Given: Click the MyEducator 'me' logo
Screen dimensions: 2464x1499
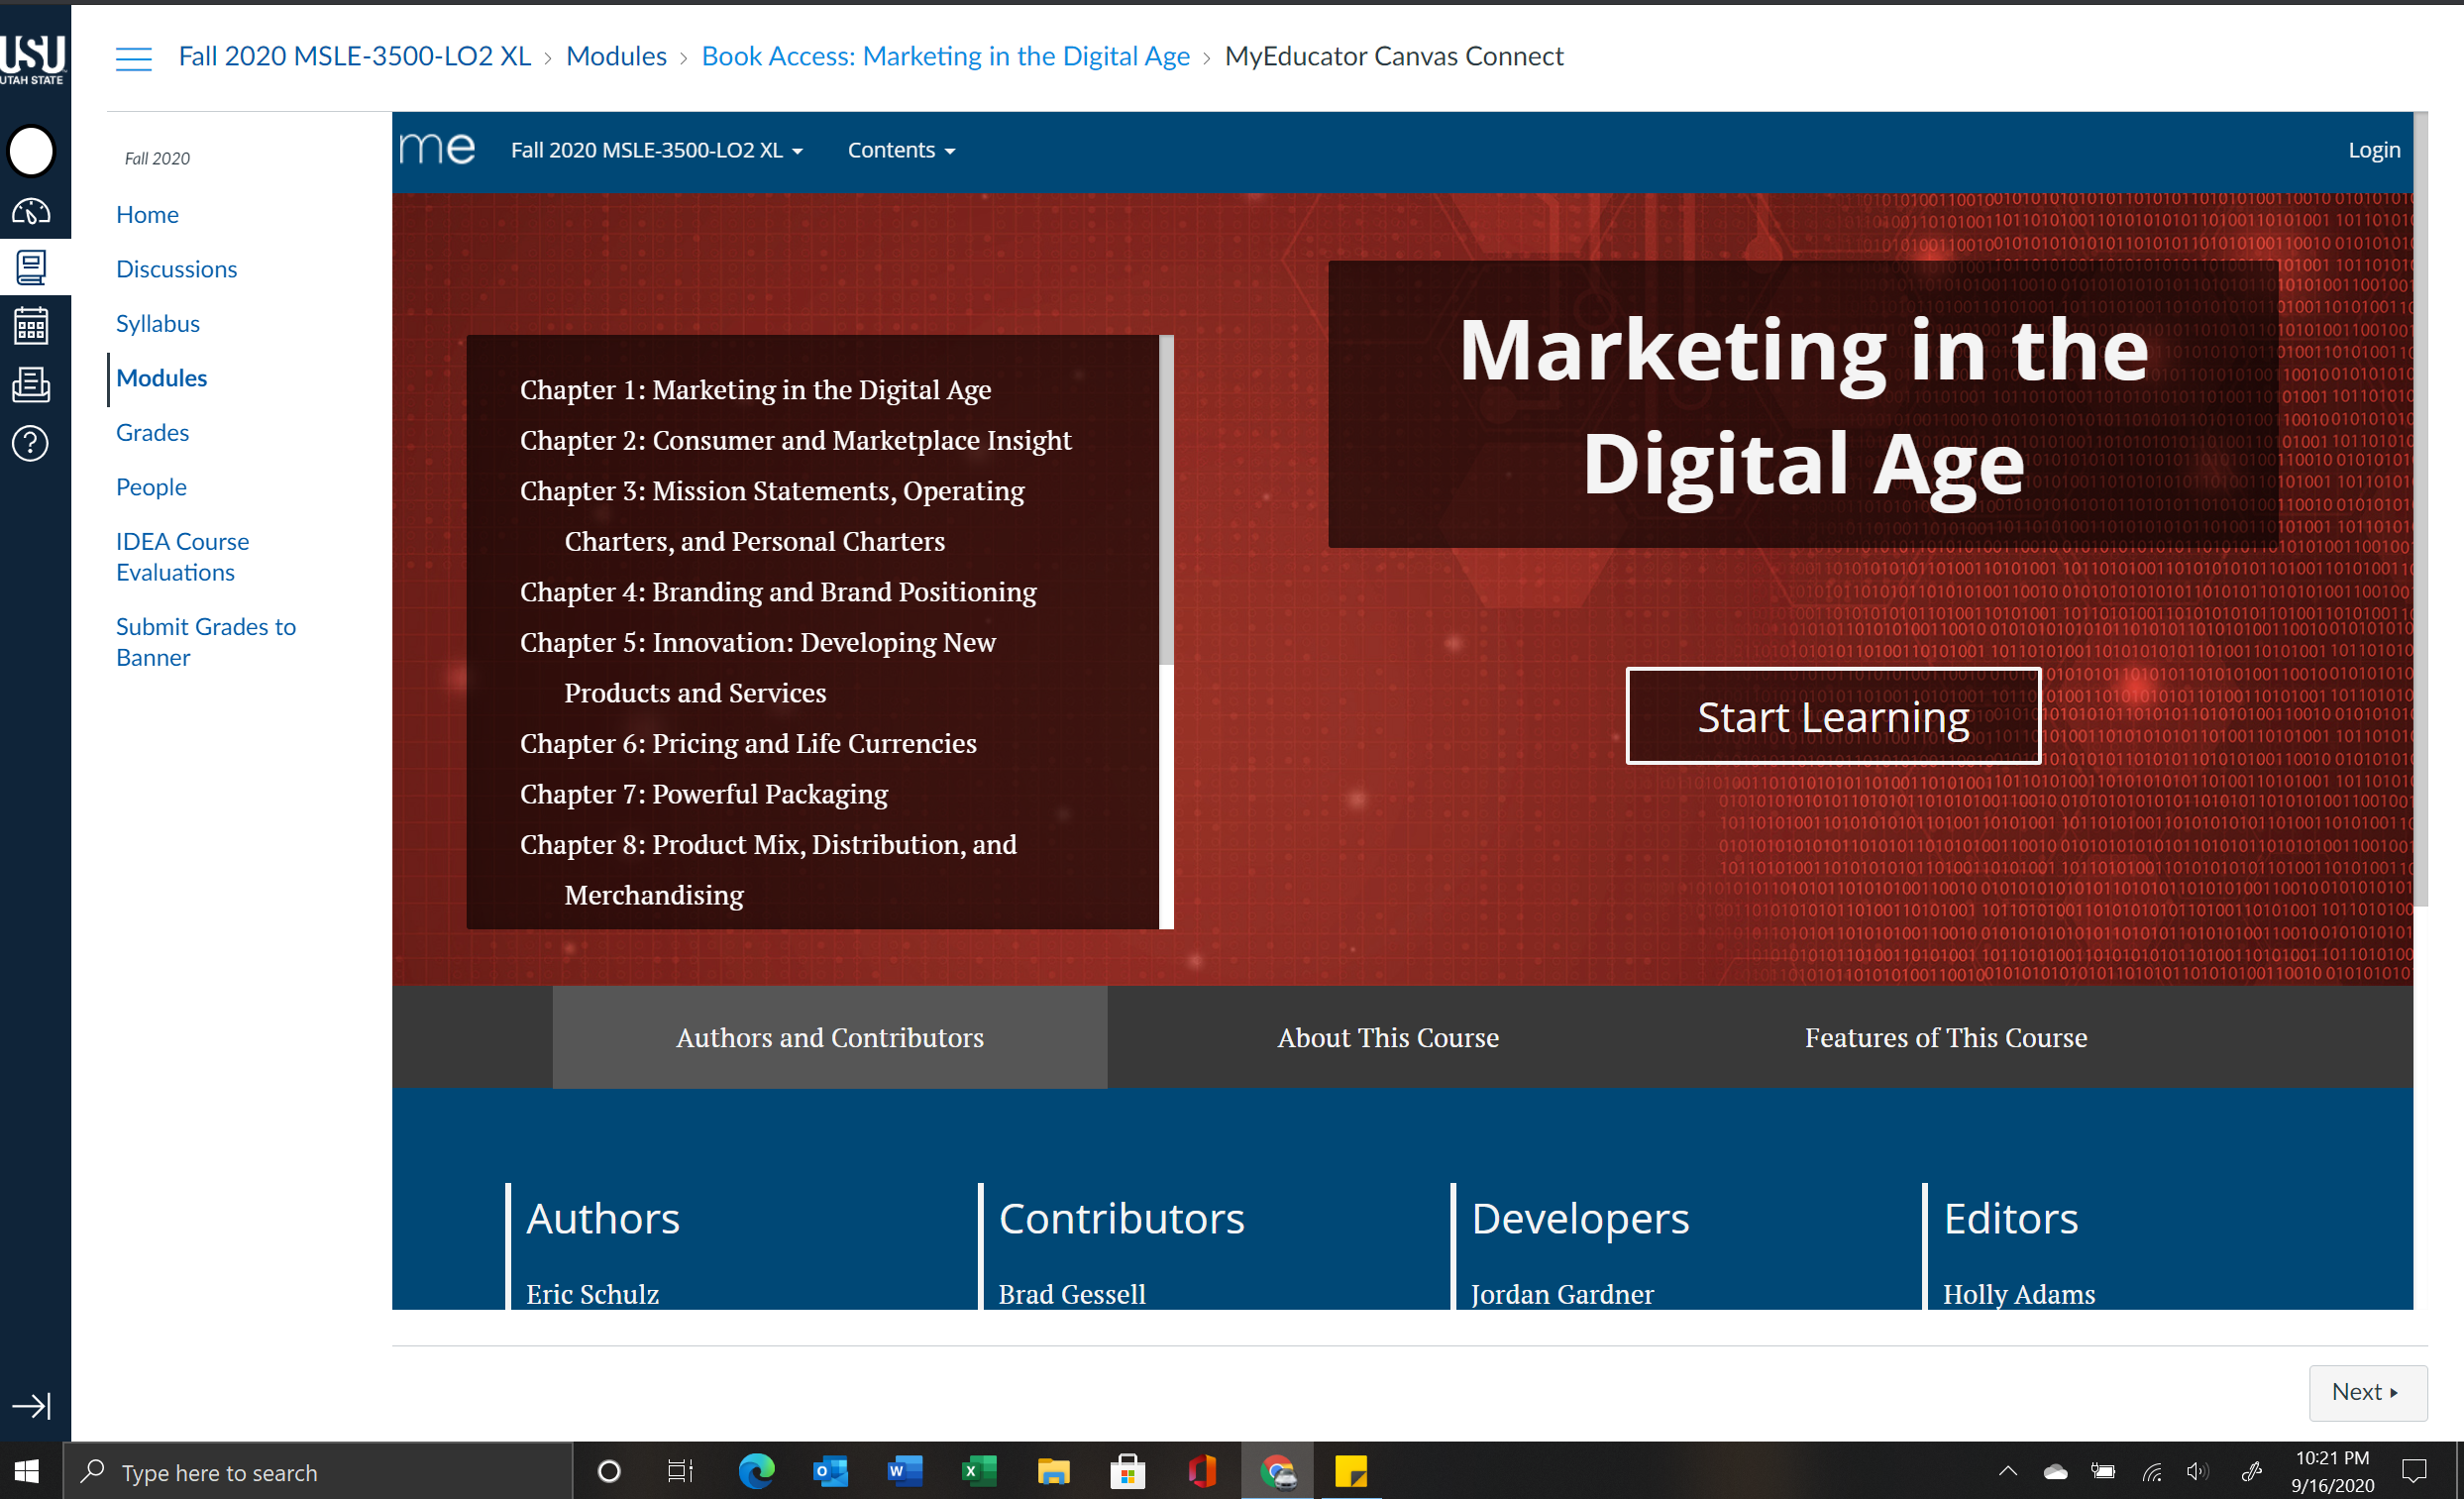Looking at the screenshot, I should pyautogui.click(x=437, y=149).
